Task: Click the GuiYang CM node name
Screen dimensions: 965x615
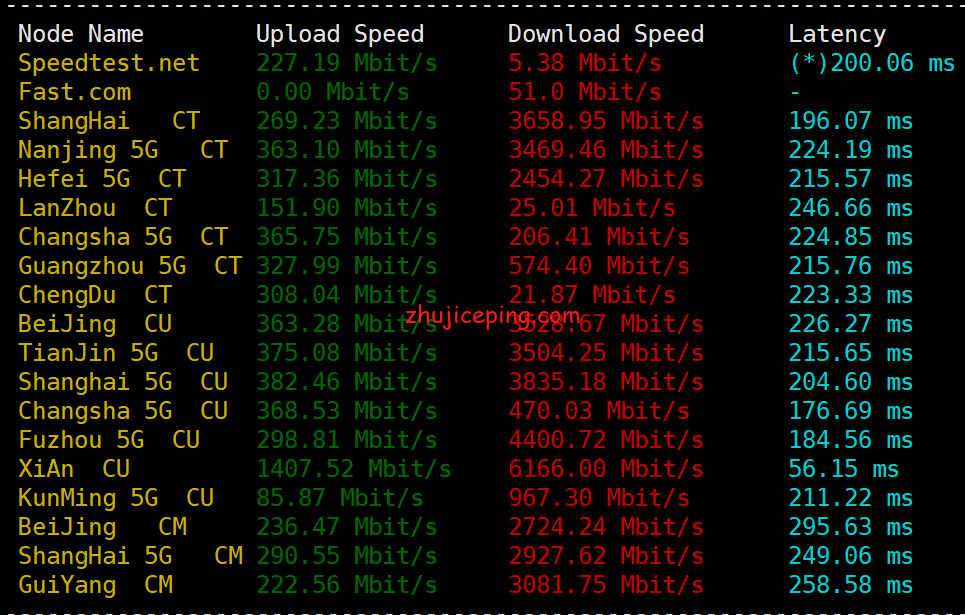Action: (x=95, y=585)
